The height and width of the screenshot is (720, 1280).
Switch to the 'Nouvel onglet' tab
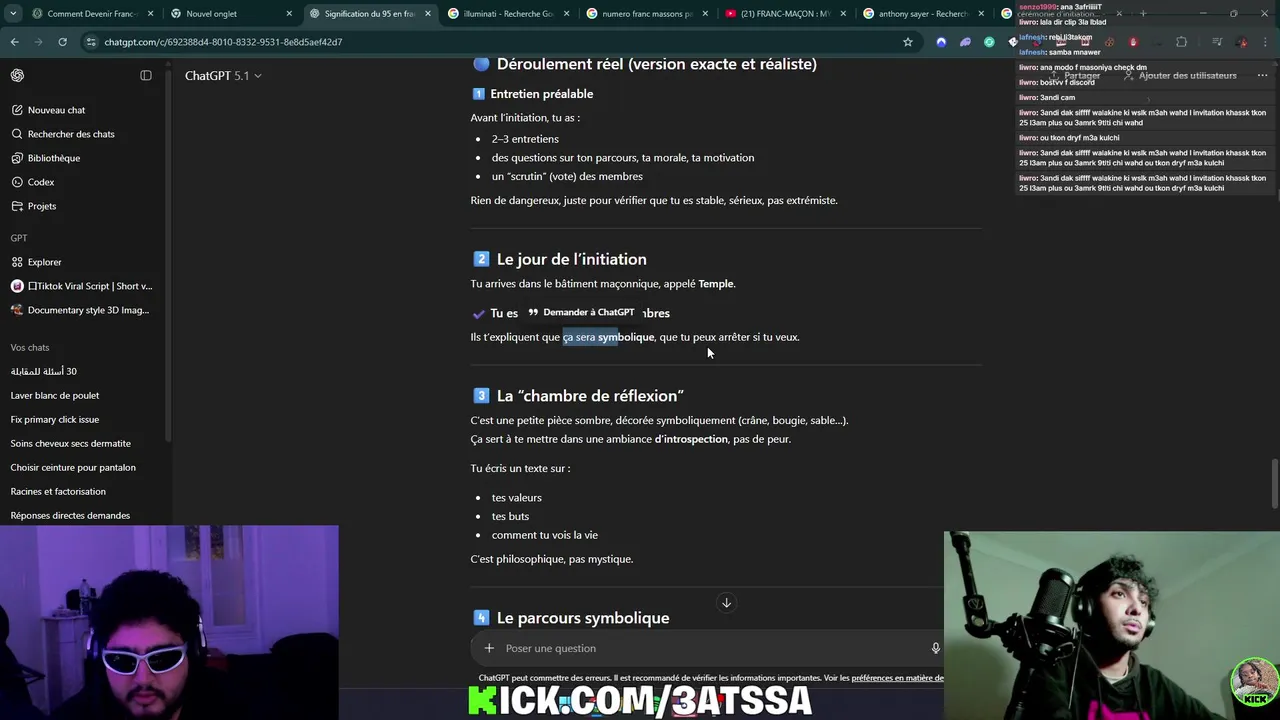230,14
